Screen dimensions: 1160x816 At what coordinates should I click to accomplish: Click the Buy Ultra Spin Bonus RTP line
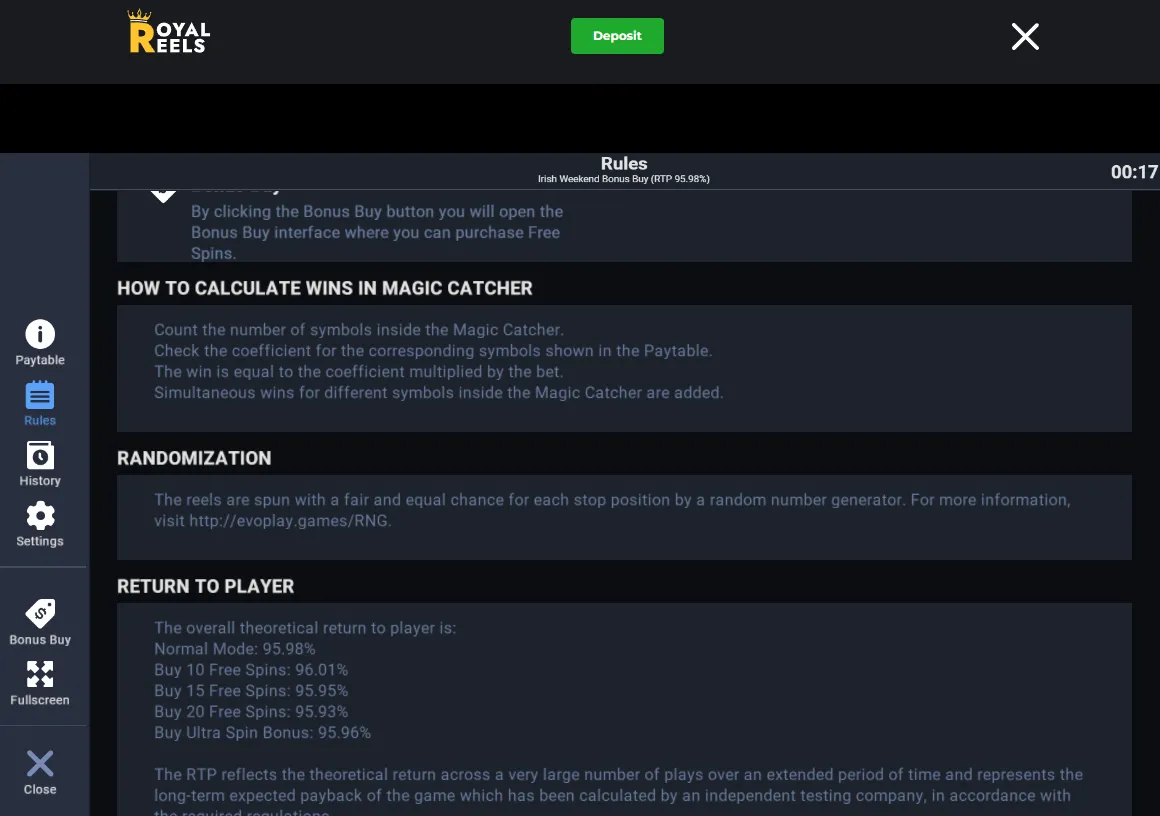[x=262, y=732]
